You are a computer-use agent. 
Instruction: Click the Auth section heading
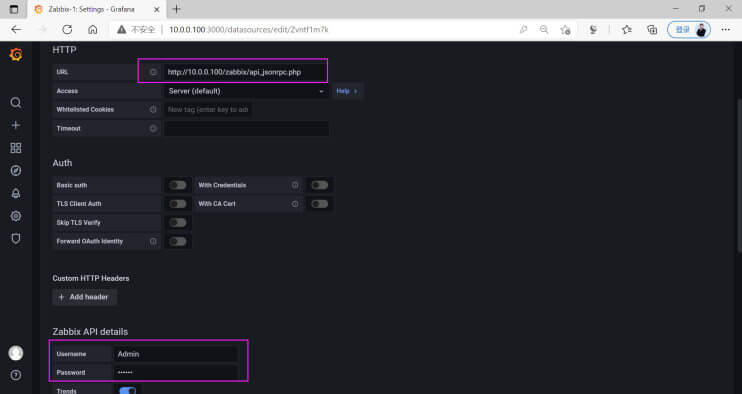(62, 163)
